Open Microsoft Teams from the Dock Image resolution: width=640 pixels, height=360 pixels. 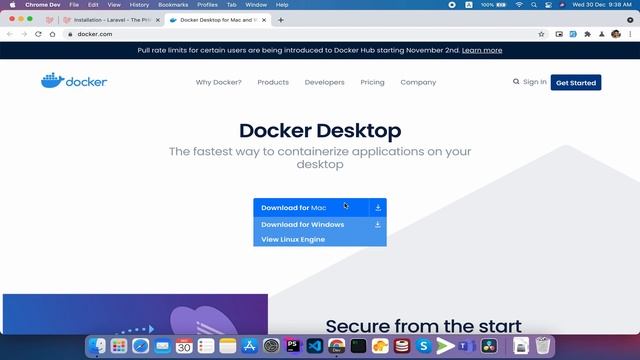point(467,346)
